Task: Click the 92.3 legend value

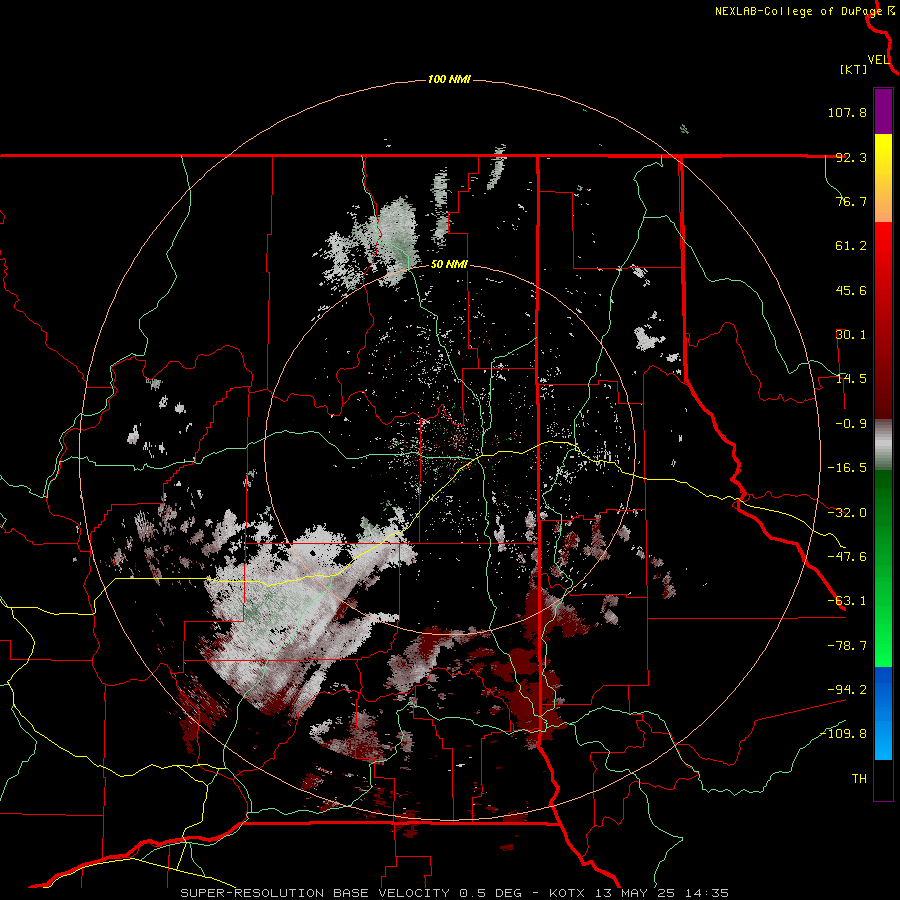Action: (851, 157)
